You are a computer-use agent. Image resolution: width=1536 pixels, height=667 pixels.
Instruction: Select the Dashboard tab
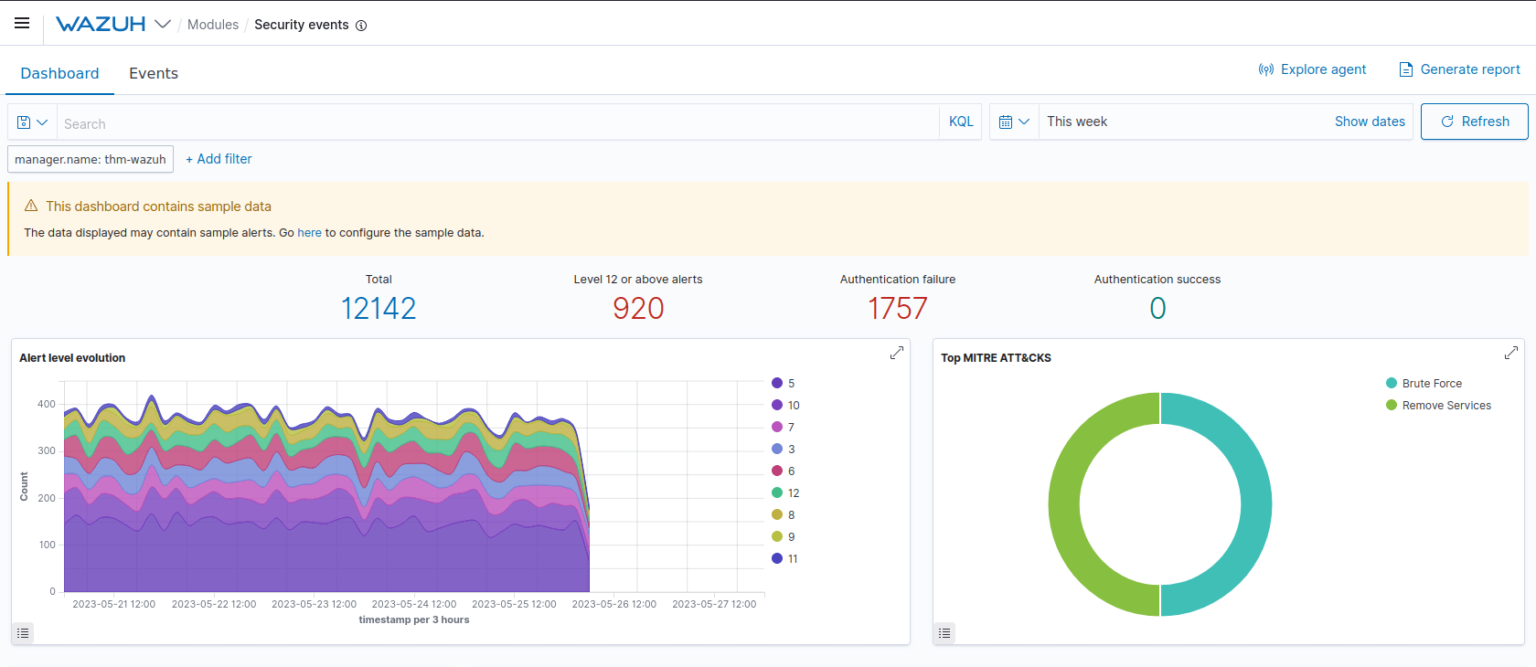[x=60, y=73]
